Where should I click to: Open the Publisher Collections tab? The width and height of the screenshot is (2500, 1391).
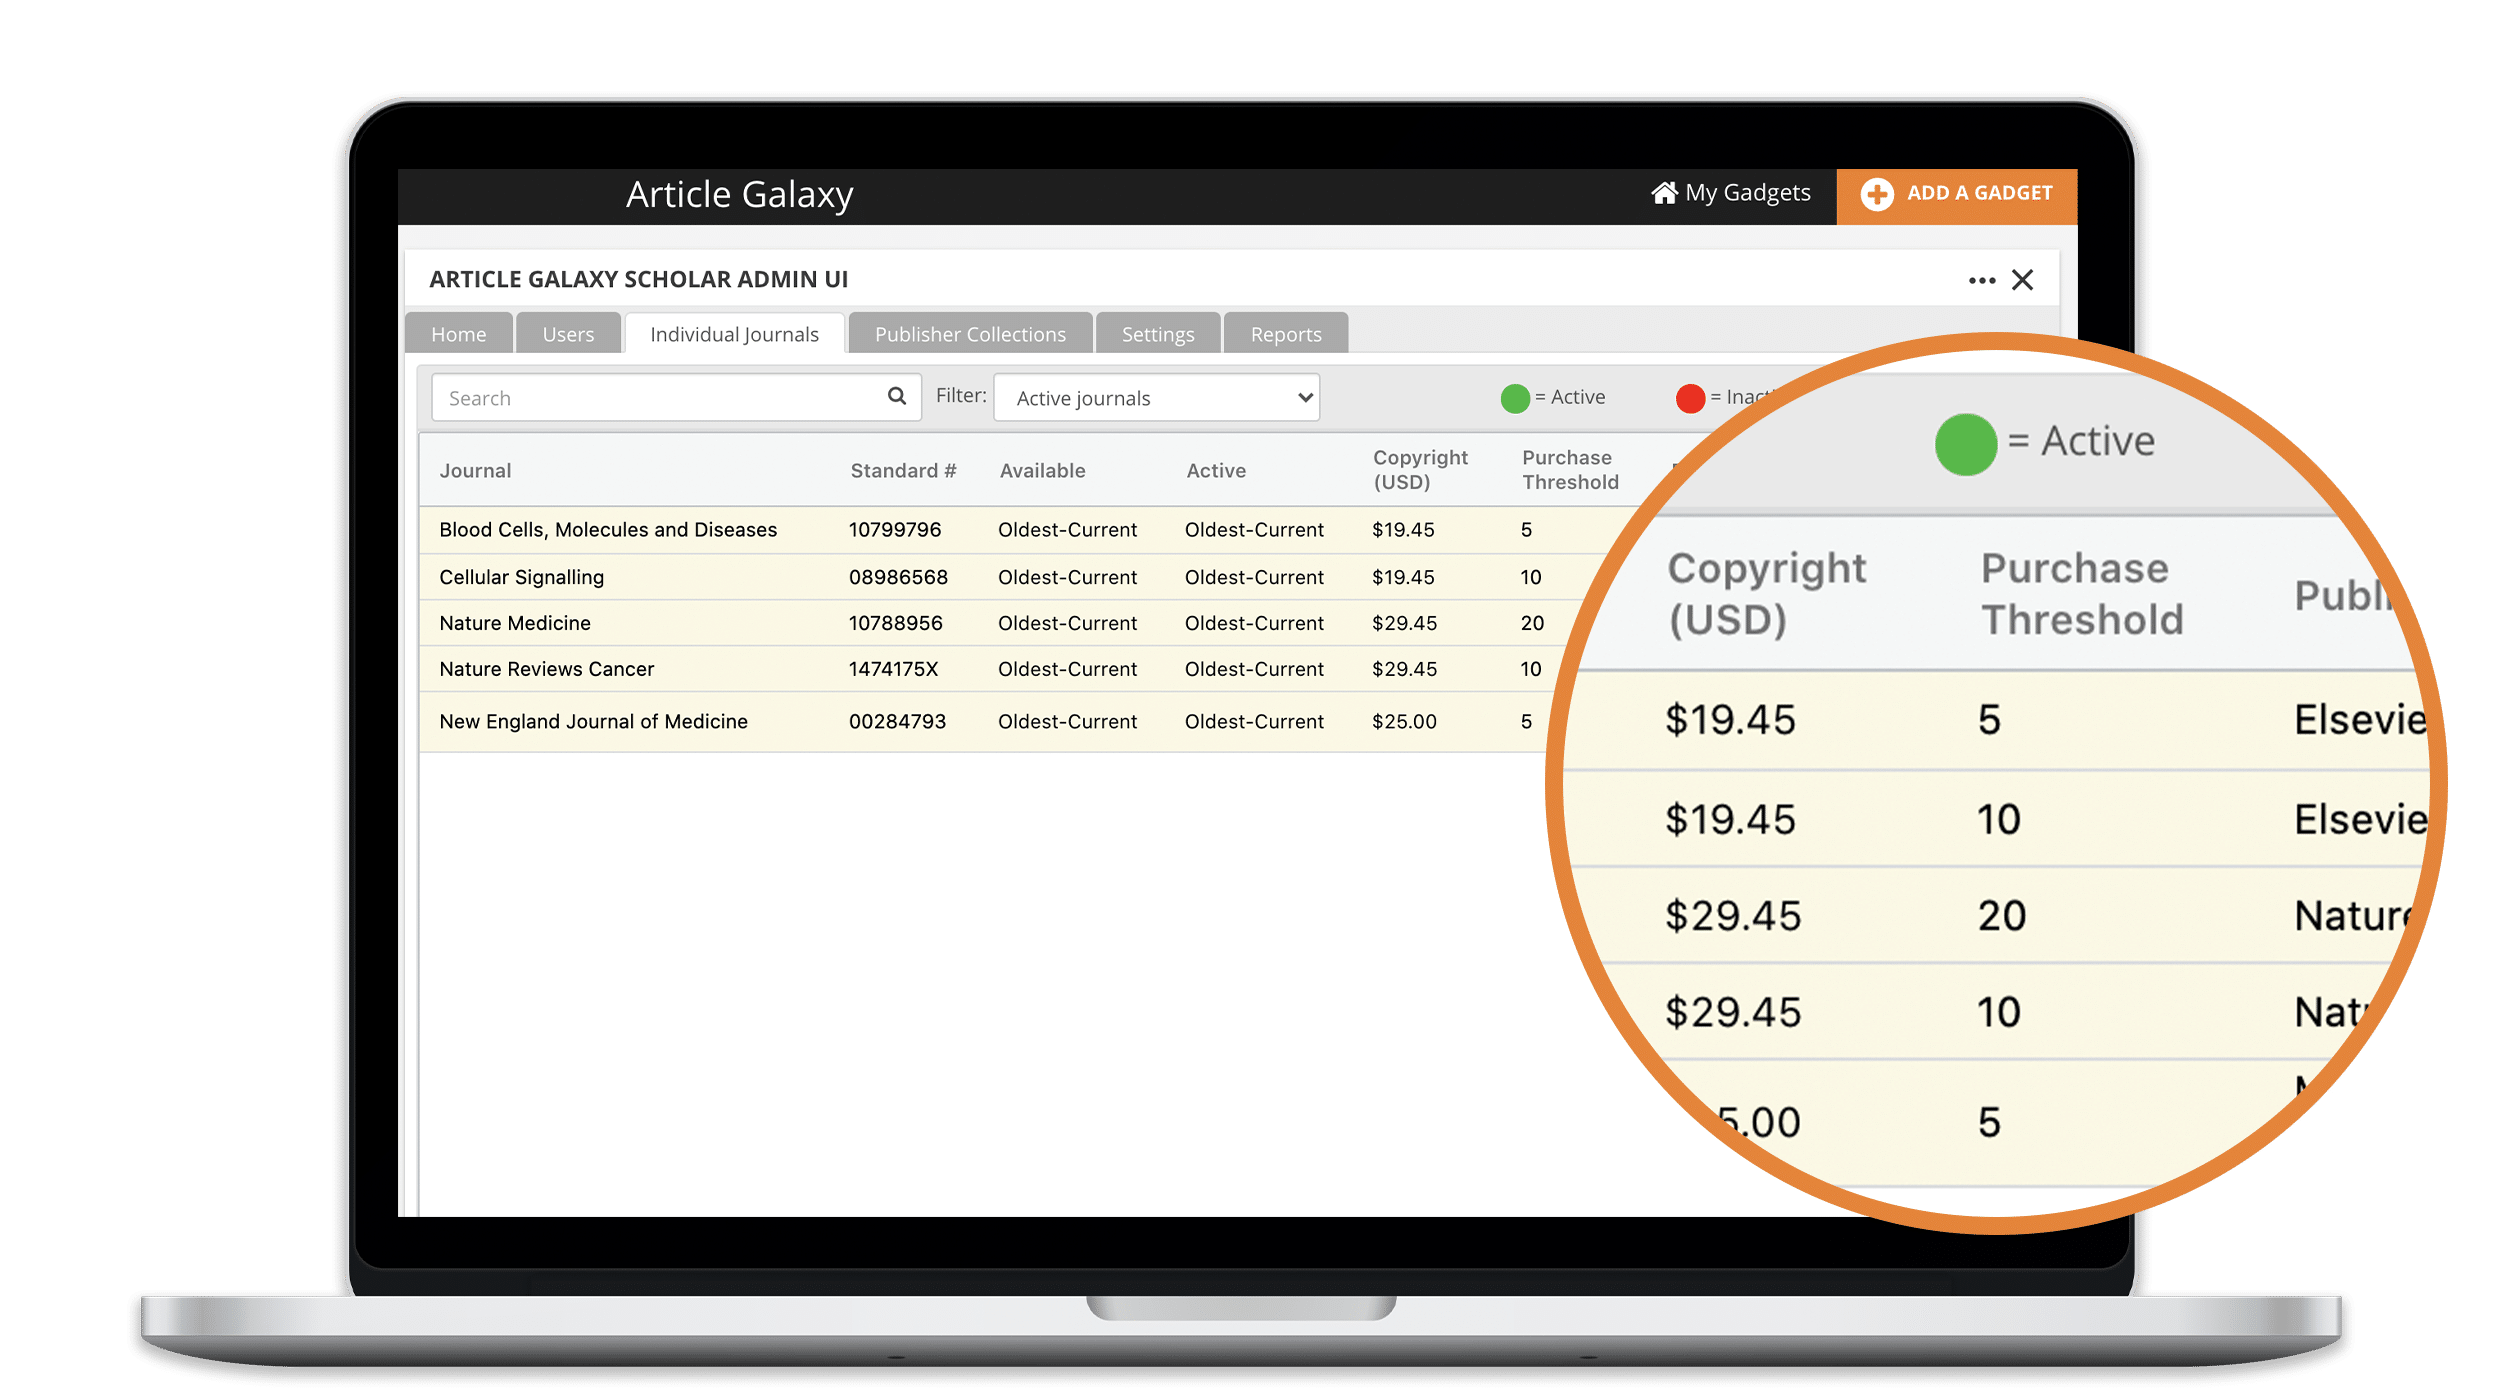tap(970, 334)
